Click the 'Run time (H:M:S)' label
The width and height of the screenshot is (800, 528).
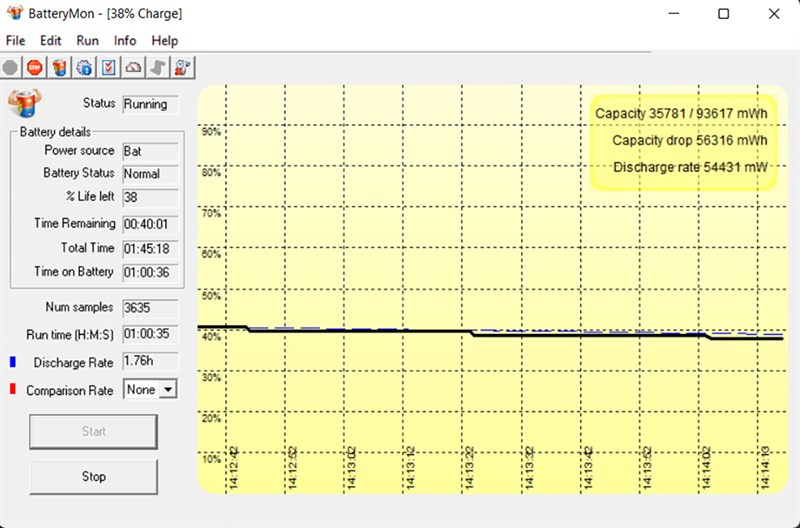(70, 335)
